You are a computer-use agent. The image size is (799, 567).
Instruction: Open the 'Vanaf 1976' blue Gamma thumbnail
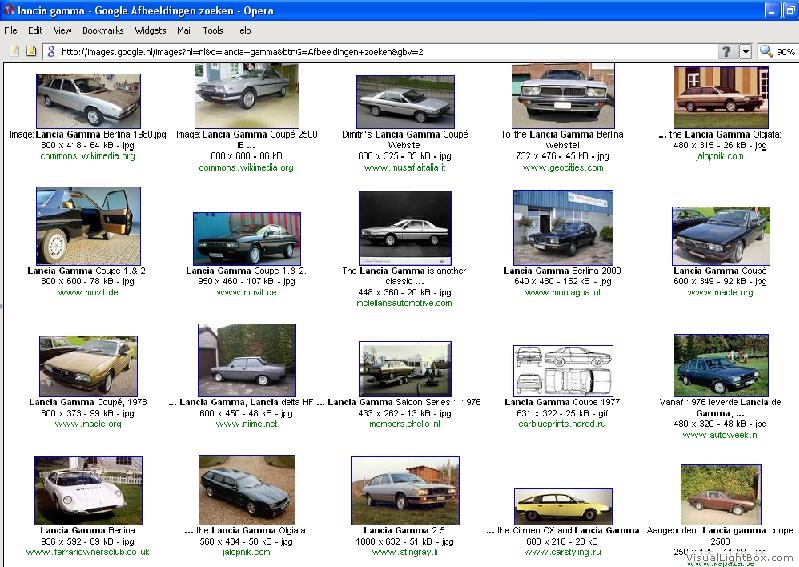pos(721,365)
